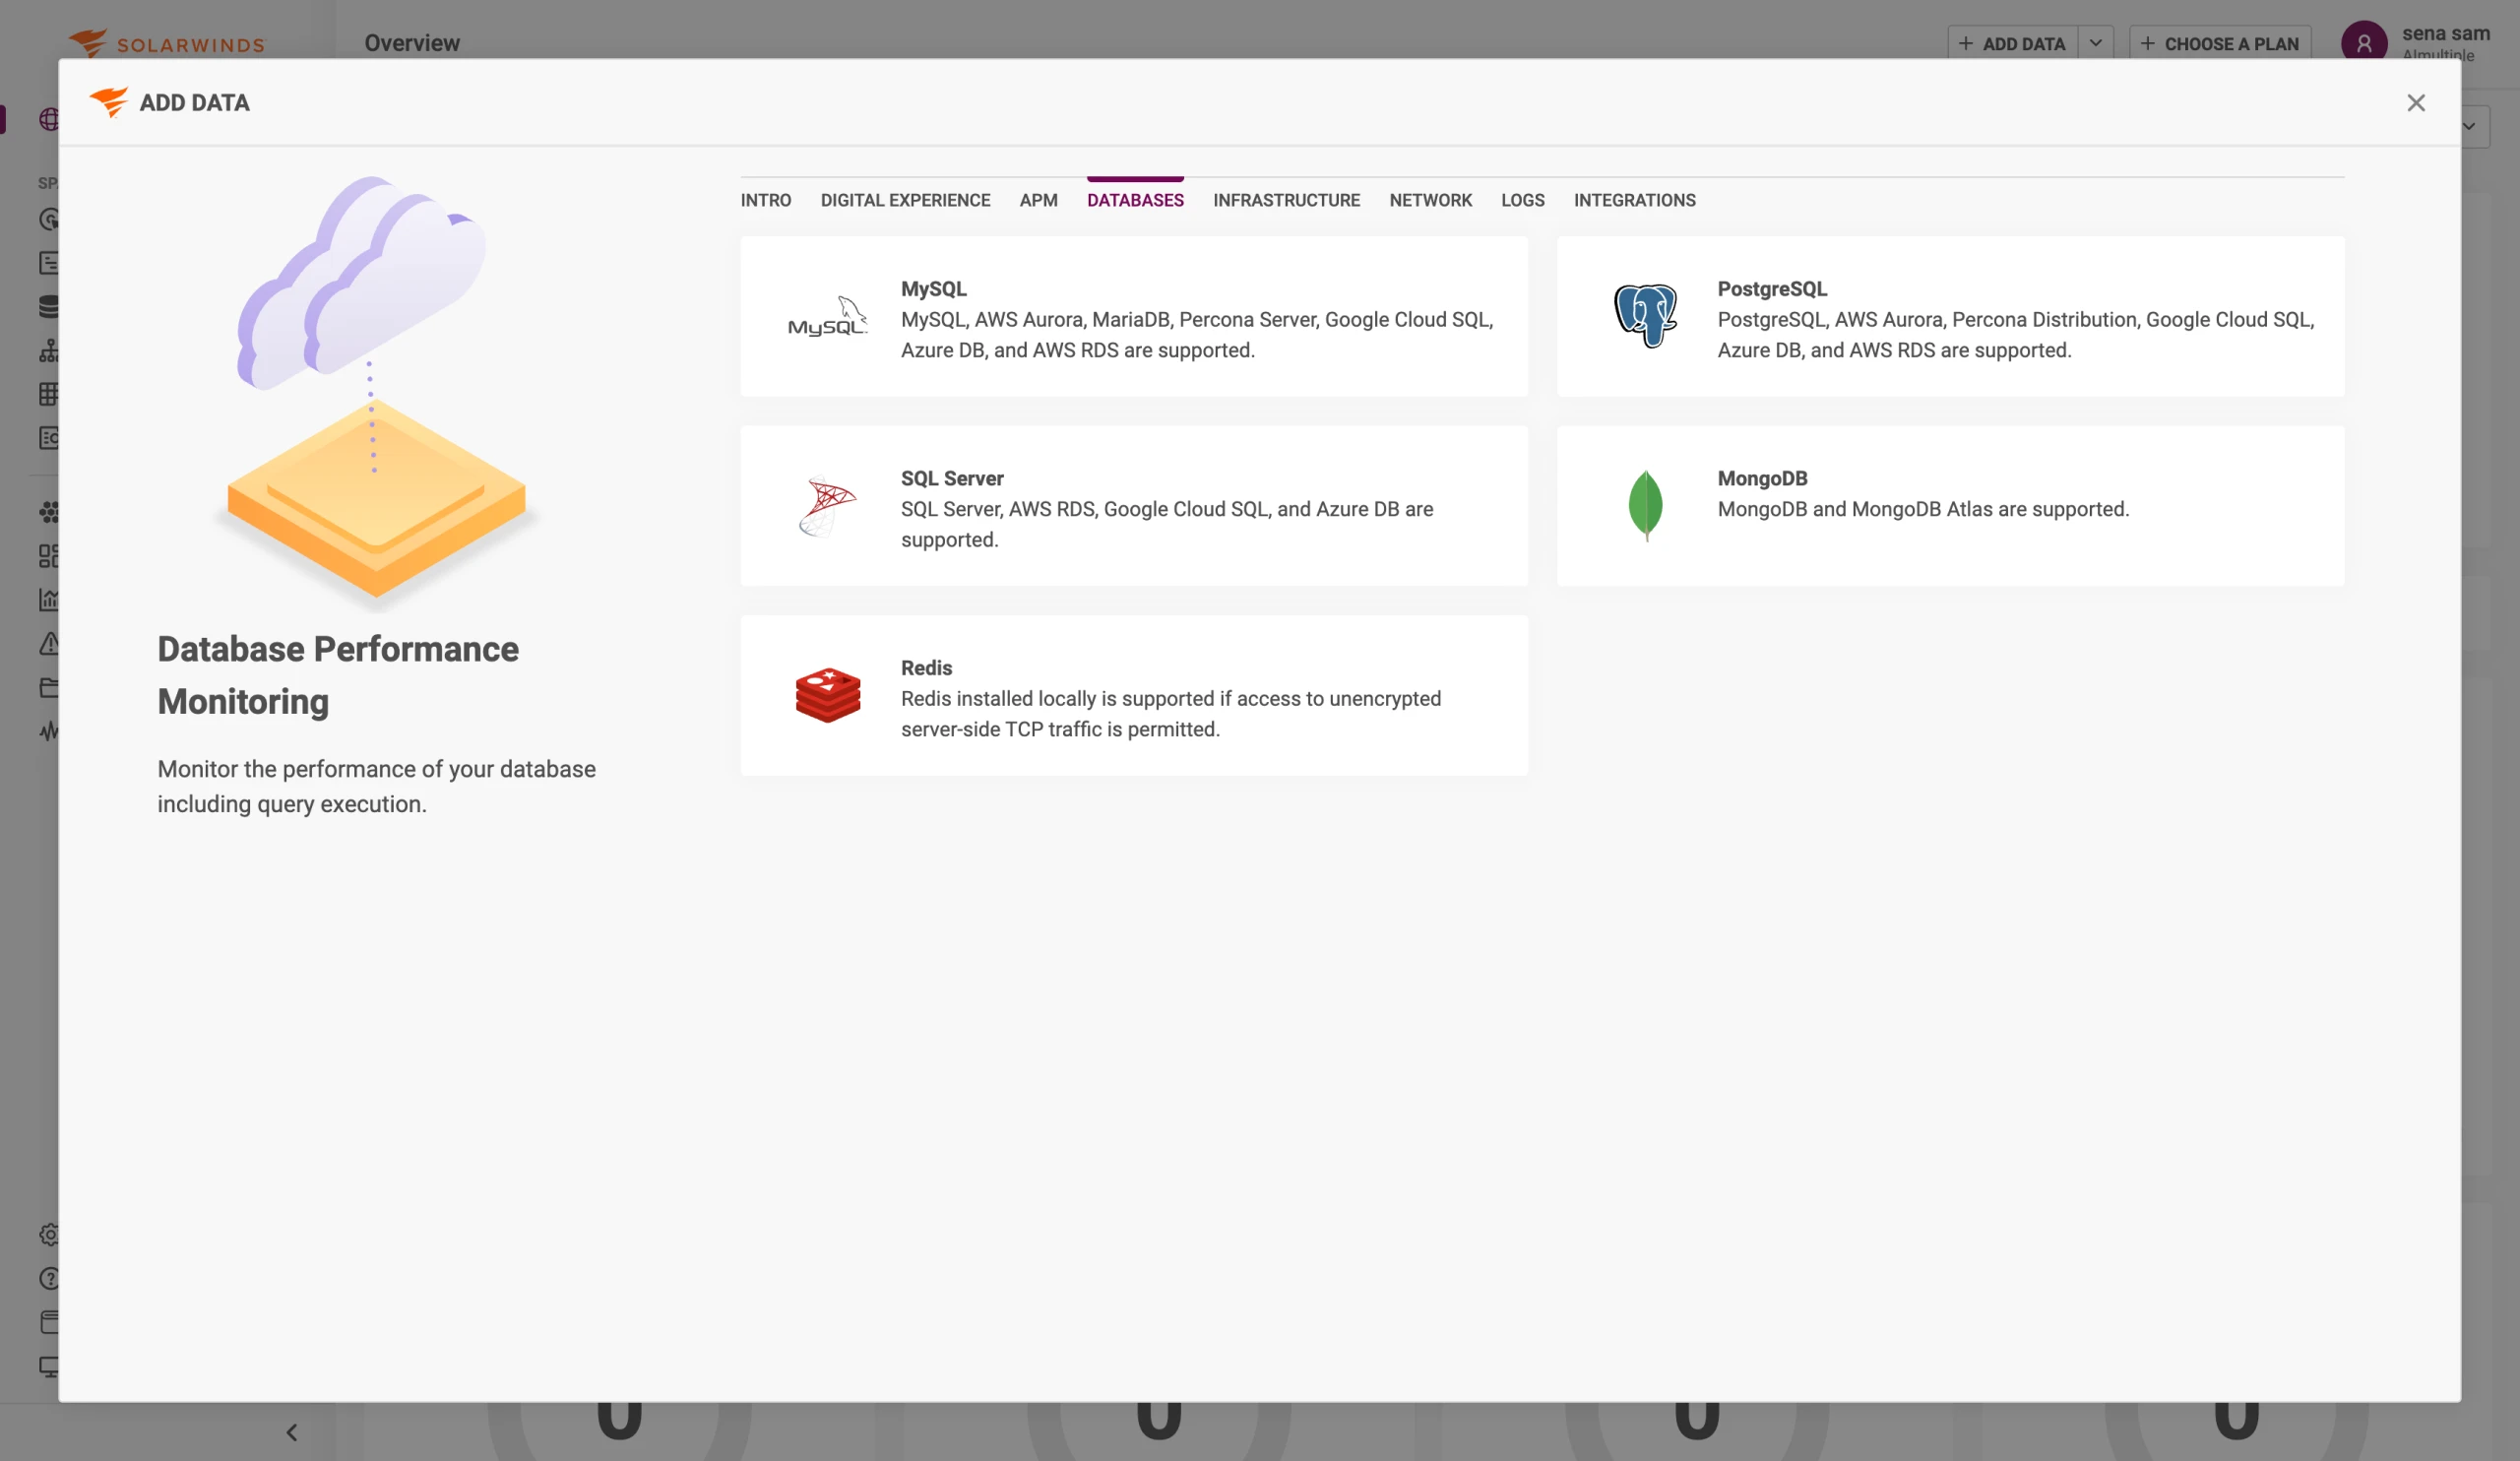Viewport: 2520px width, 1461px height.
Task: Click the Database Performance Monitoring heading
Action: click(x=338, y=675)
